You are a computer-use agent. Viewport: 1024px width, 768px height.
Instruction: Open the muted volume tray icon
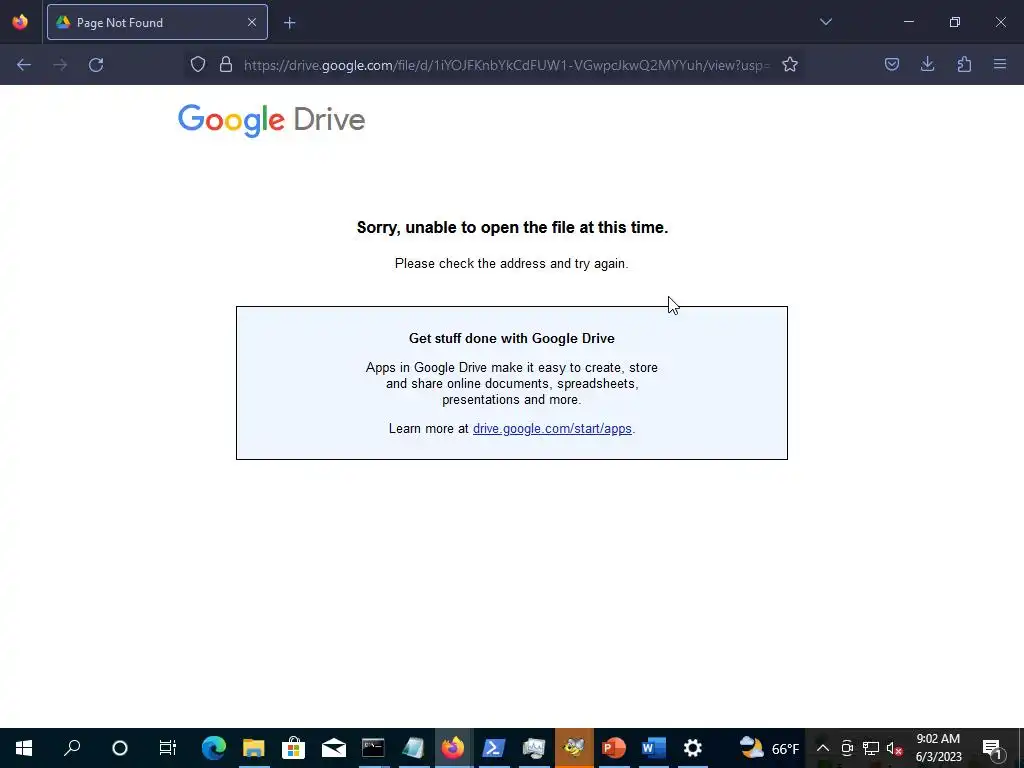click(x=895, y=748)
